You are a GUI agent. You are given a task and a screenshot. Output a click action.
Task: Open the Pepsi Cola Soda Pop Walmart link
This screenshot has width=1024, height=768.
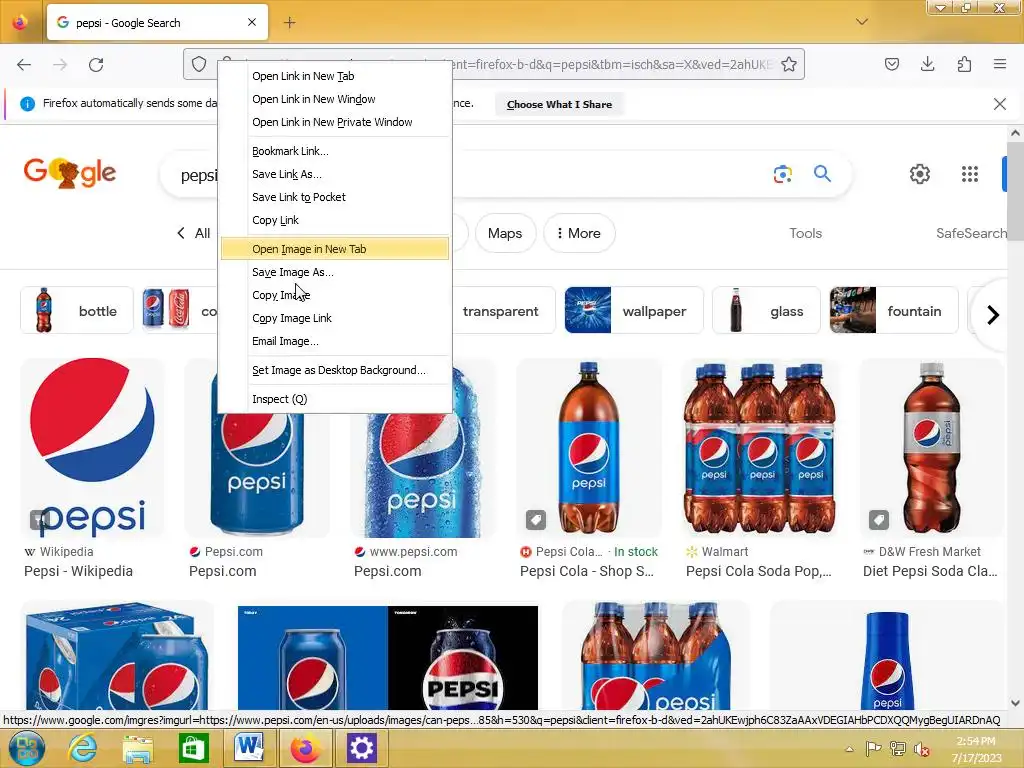coord(759,571)
